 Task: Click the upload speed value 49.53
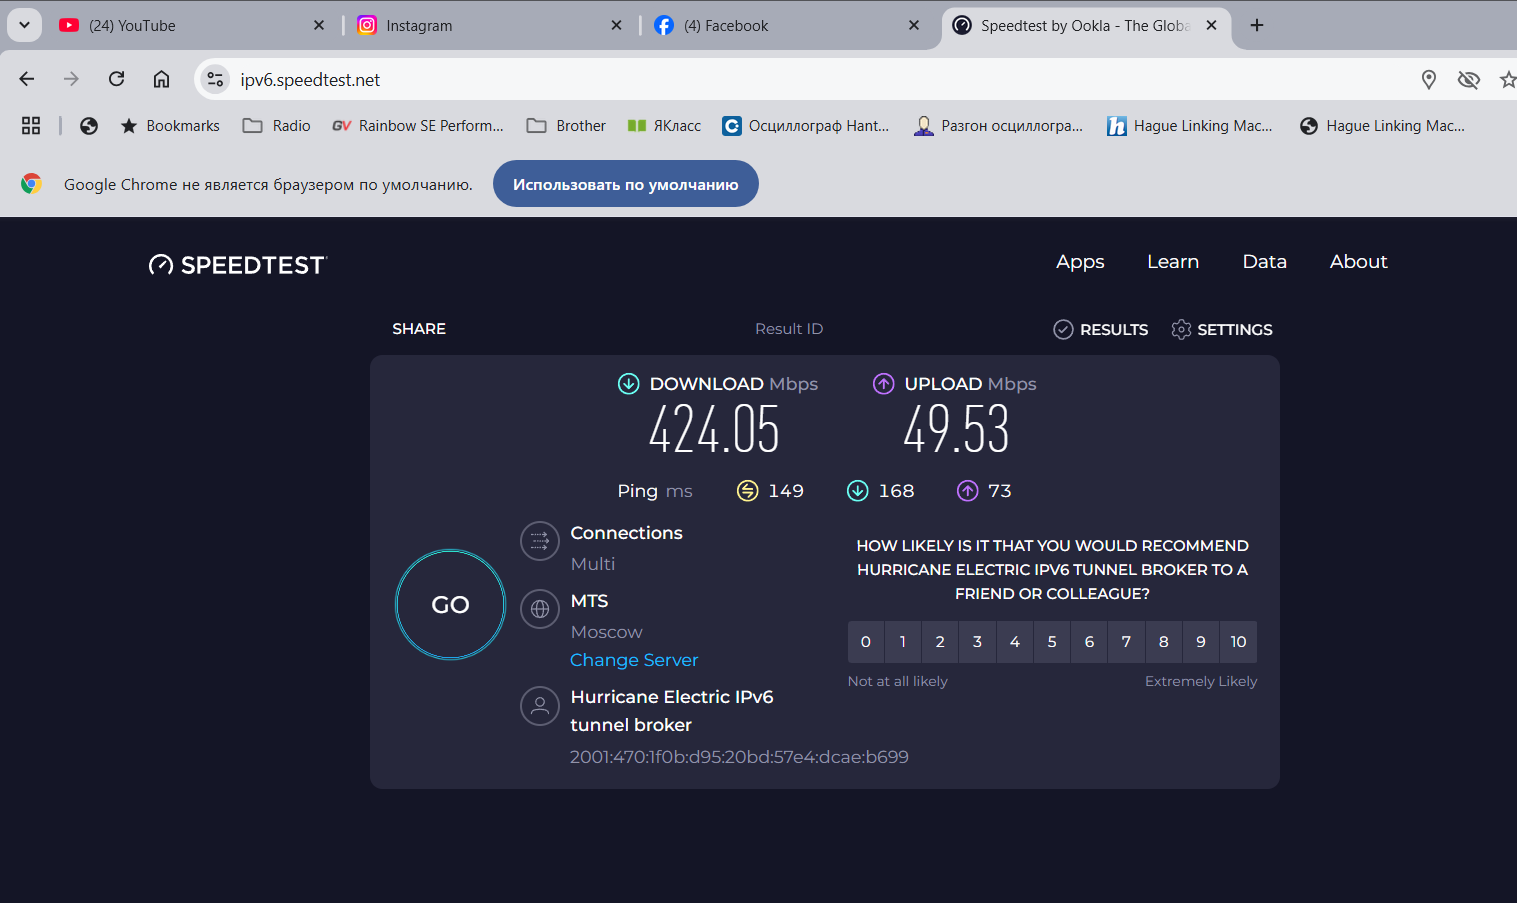pyautogui.click(x=957, y=430)
